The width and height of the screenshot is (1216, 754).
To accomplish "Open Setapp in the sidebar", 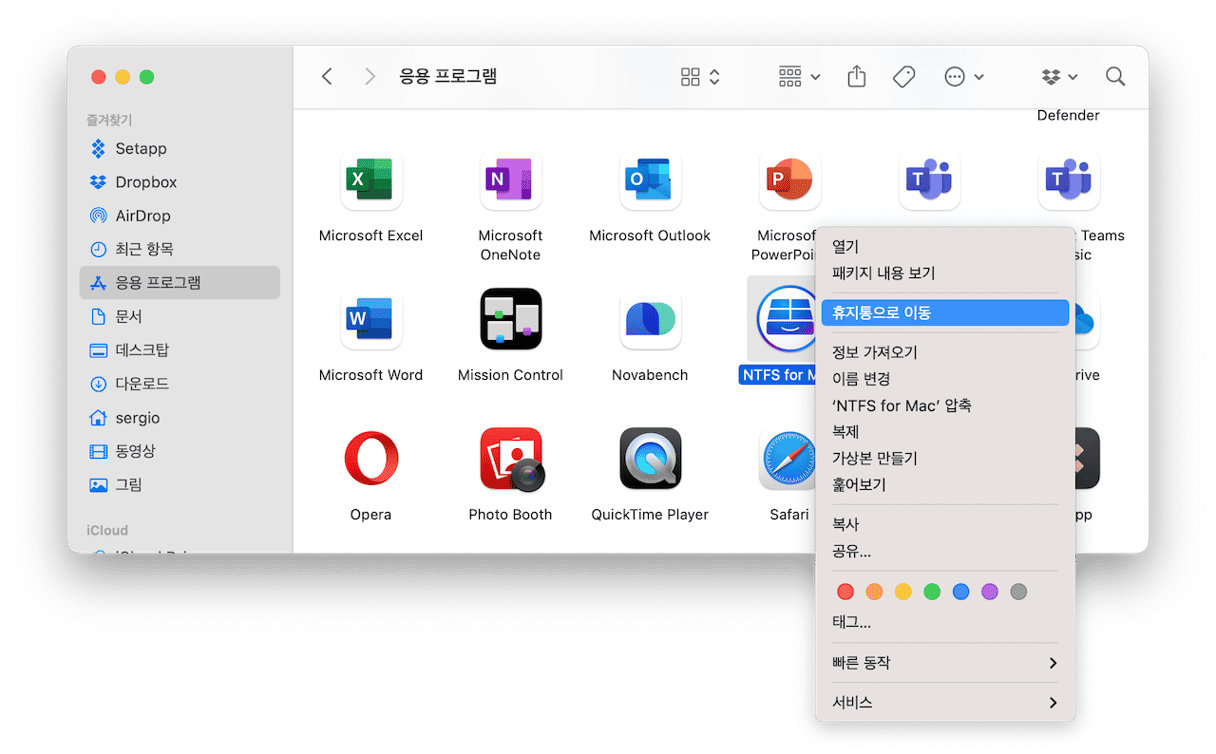I will tap(179, 149).
